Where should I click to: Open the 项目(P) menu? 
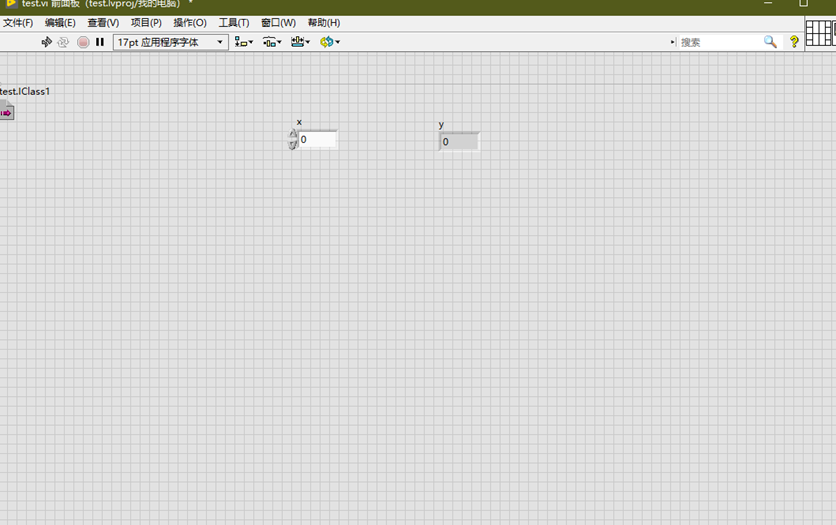(x=146, y=22)
